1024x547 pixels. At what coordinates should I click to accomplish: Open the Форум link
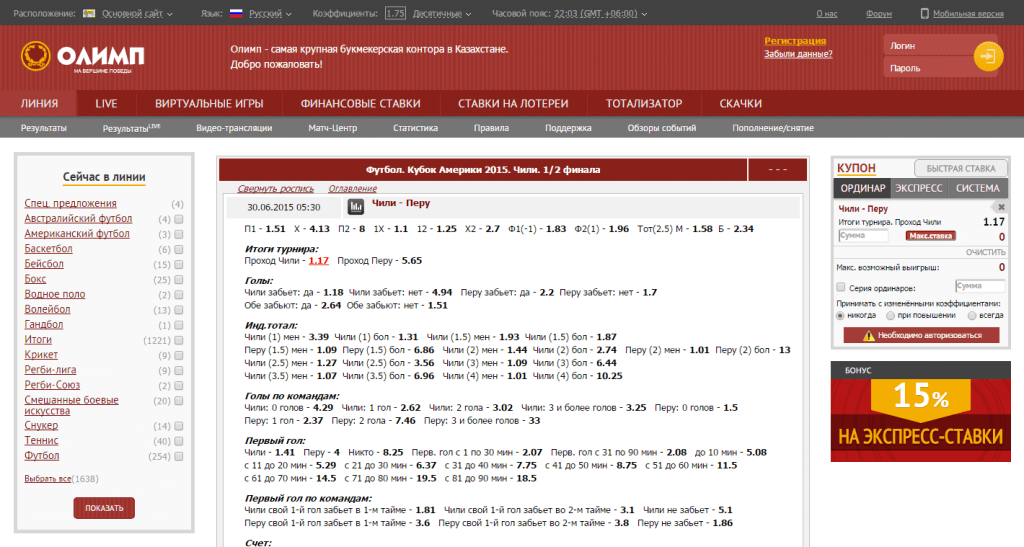point(878,13)
